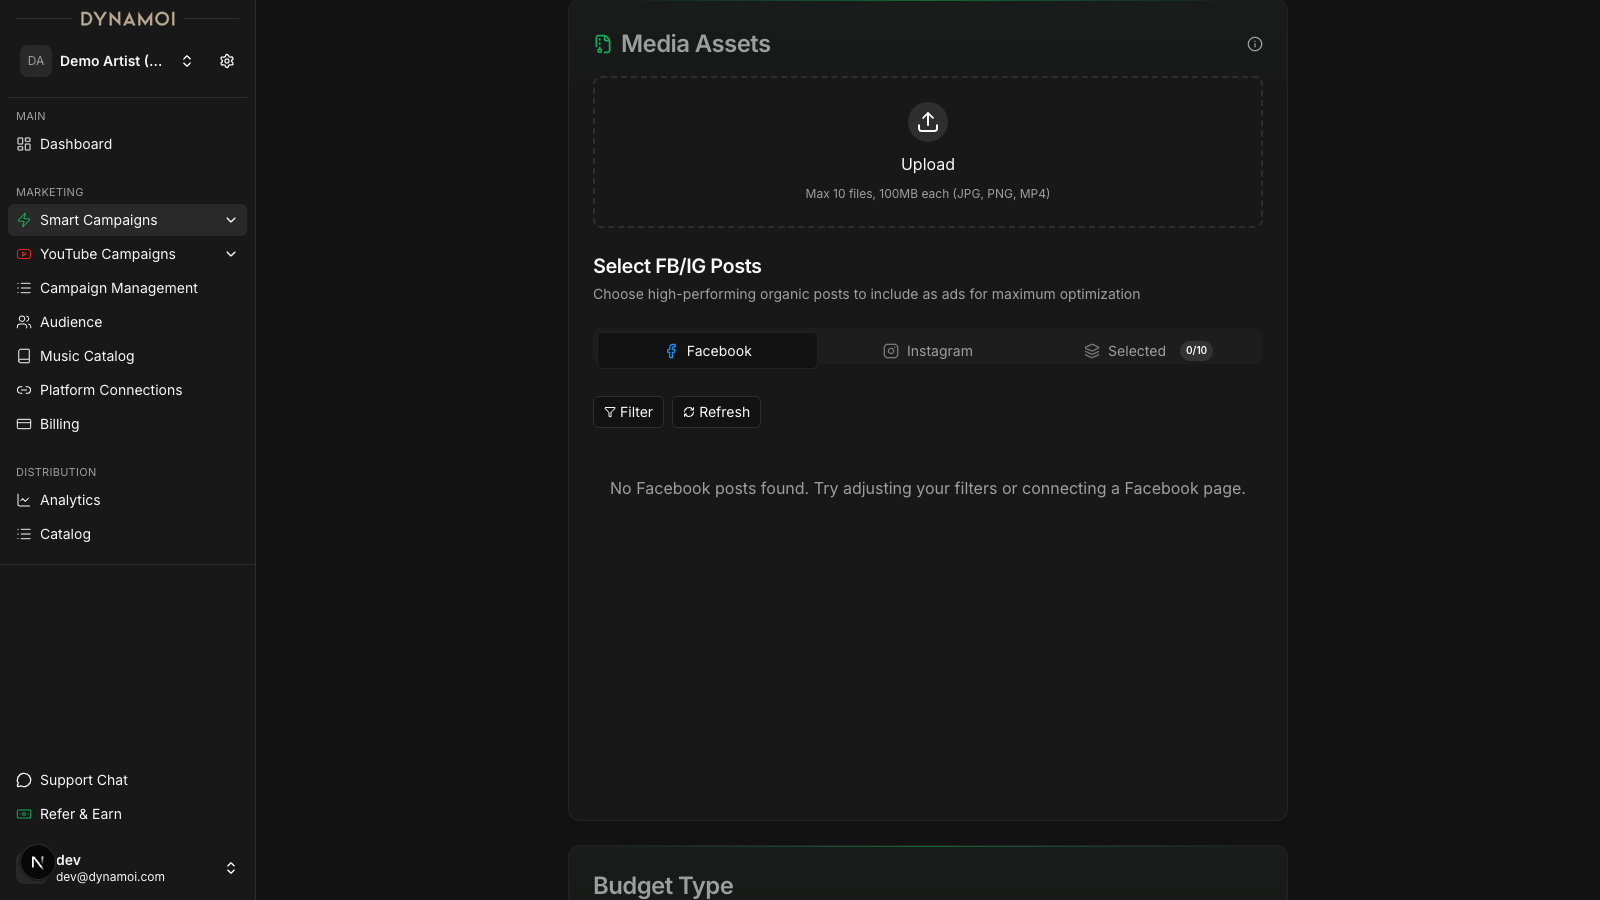Collapse the YouTube Campaigns section
Viewport: 1600px width, 900px height.
[230, 254]
